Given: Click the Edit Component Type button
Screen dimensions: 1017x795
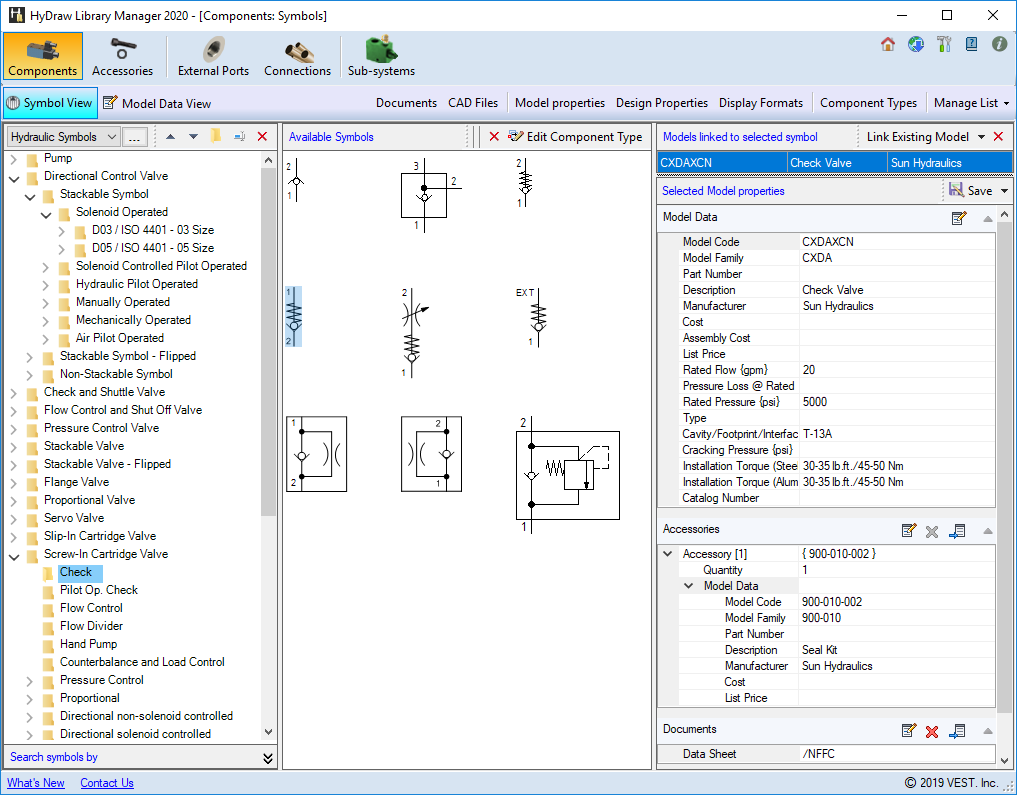Looking at the screenshot, I should (x=575, y=137).
